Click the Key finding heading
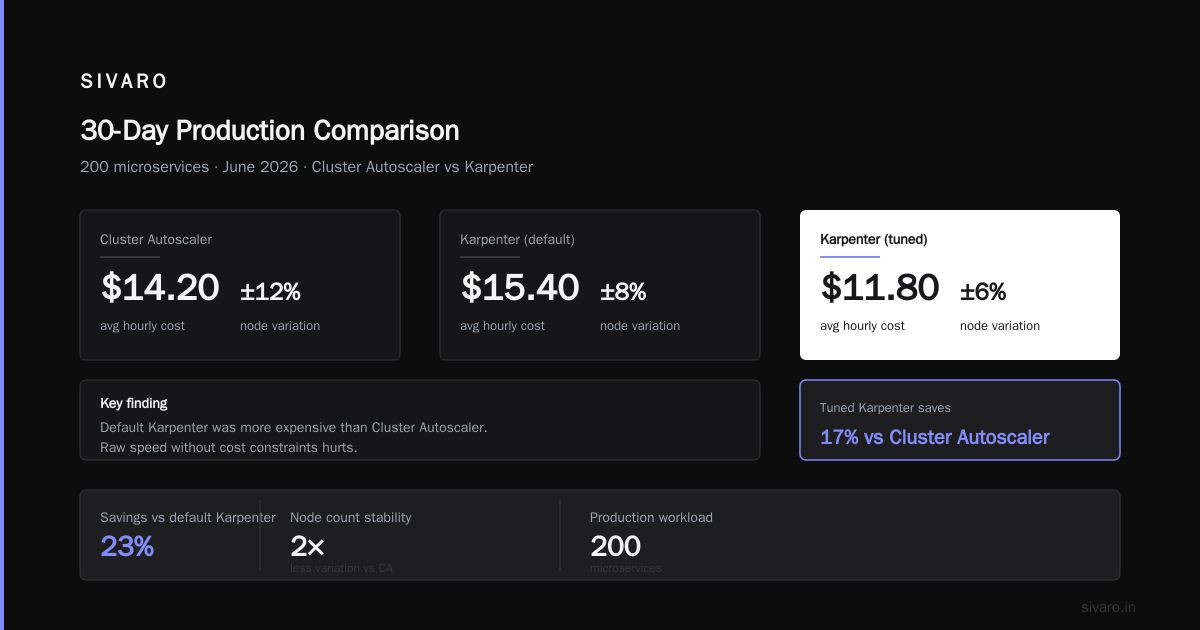The width and height of the screenshot is (1200, 630). tap(134, 404)
